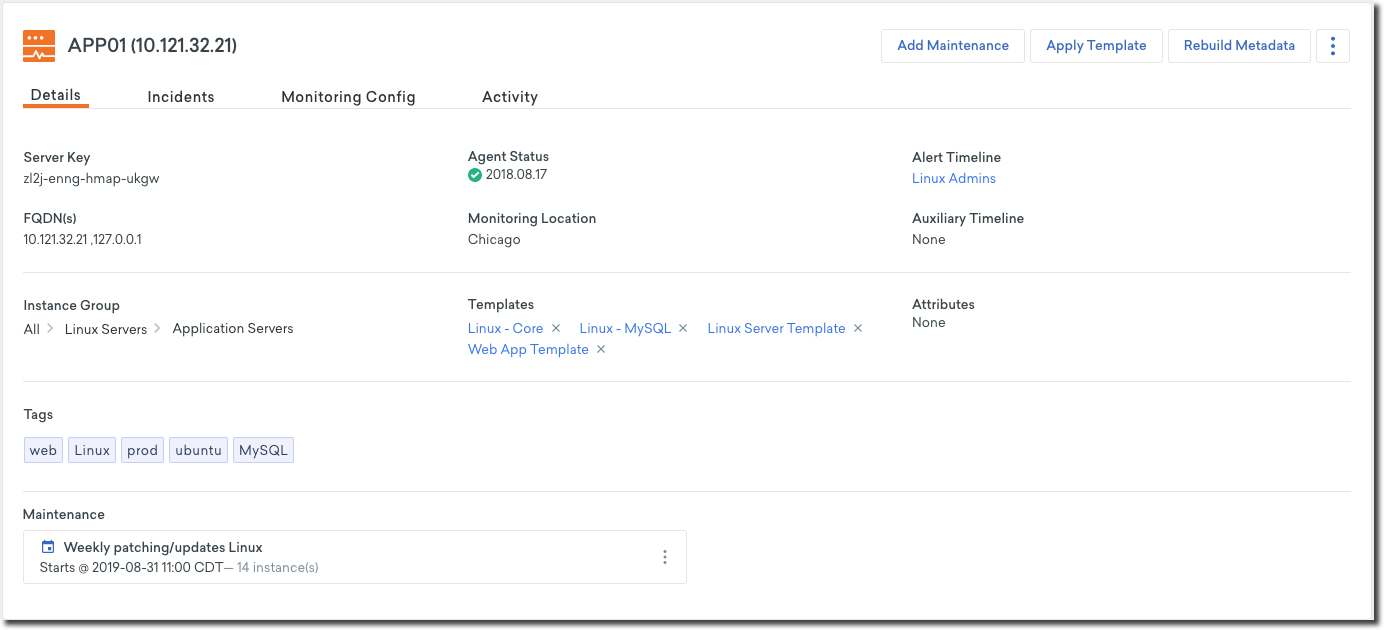Remove the Linux - Core template

pyautogui.click(x=556, y=329)
